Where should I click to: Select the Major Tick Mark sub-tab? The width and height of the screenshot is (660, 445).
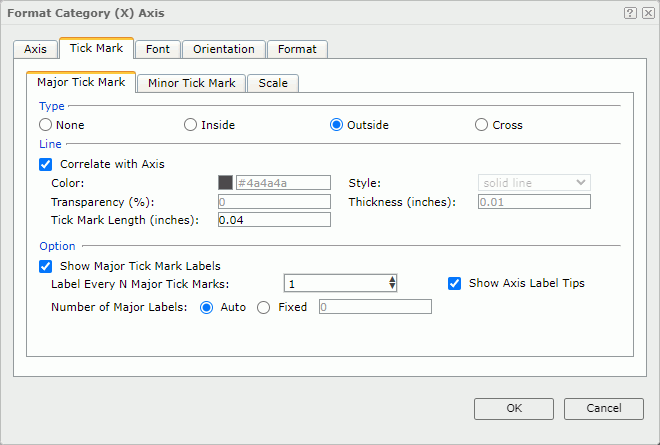pos(81,82)
